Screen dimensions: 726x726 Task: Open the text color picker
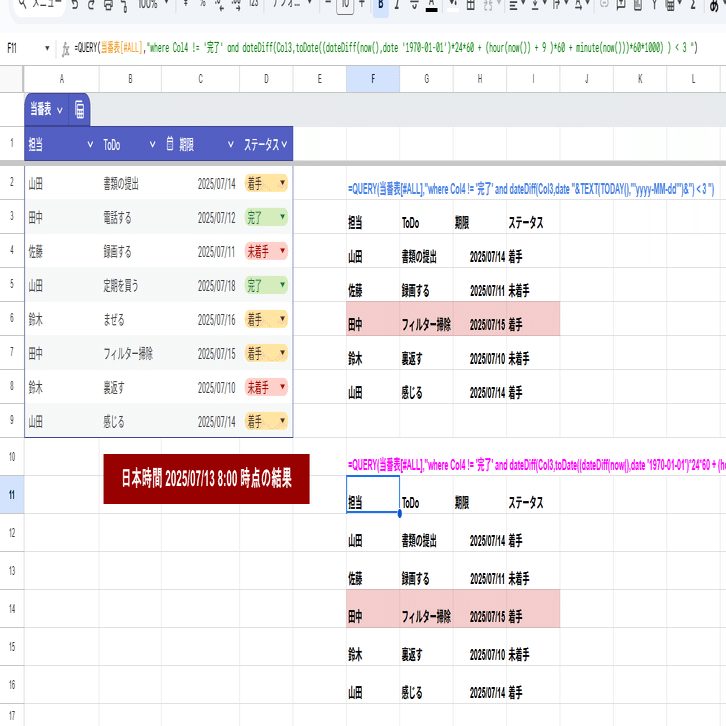(x=432, y=6)
